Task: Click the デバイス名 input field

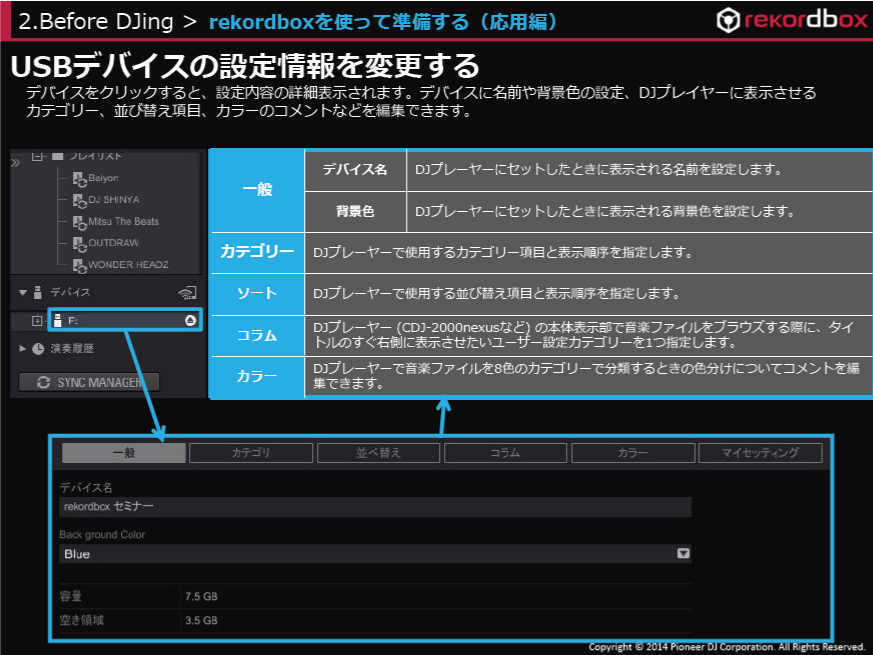Action: [375, 507]
